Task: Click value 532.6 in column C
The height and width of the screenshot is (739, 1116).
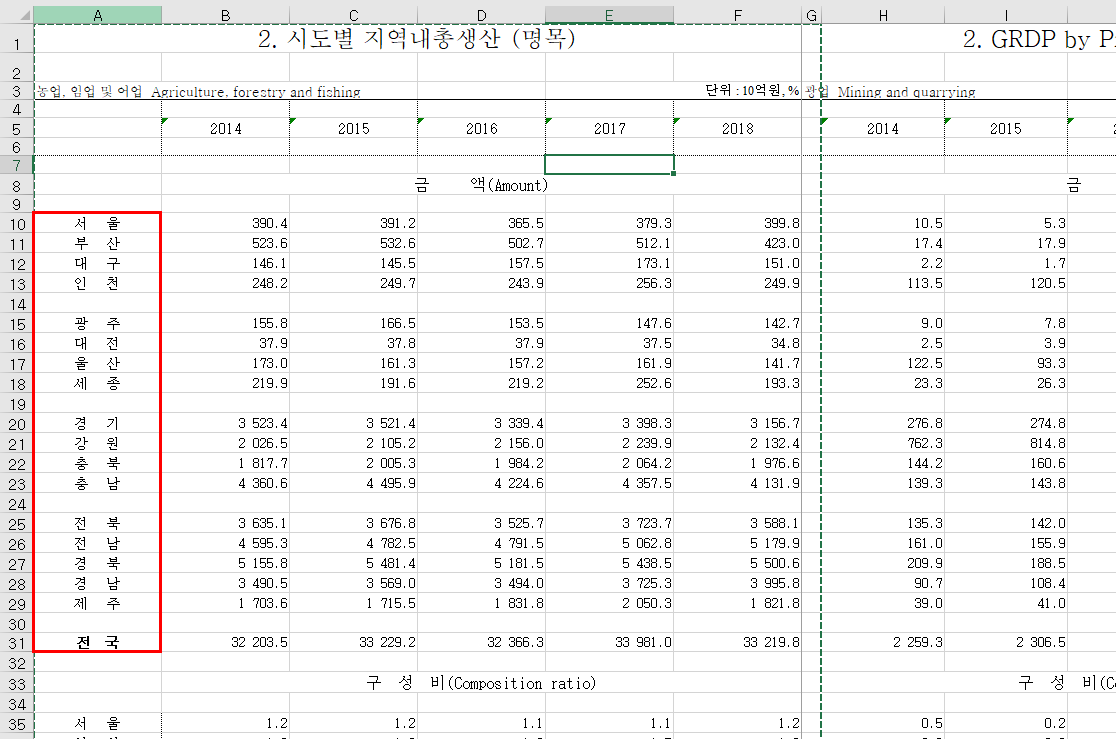Action: (x=398, y=243)
